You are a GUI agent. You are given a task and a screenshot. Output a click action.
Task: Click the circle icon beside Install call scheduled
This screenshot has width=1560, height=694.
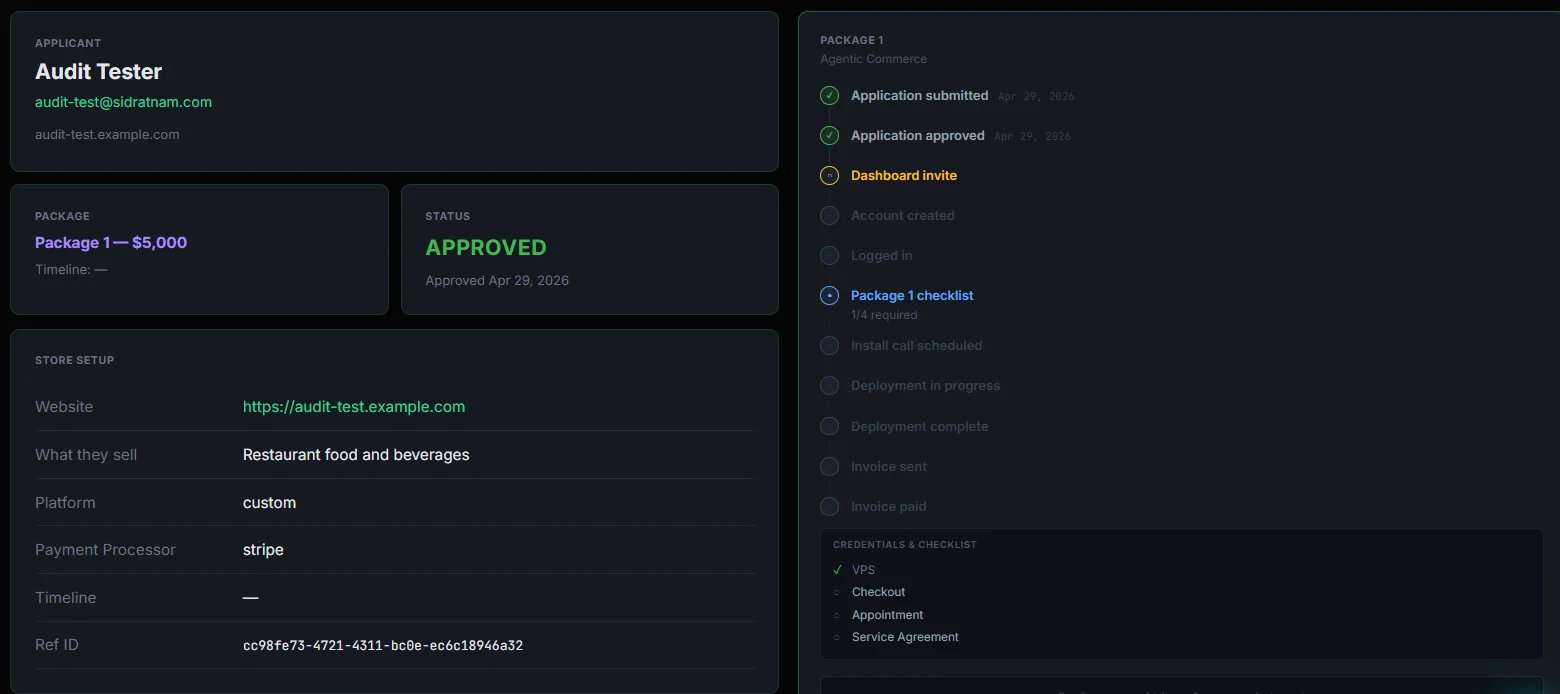click(829, 346)
